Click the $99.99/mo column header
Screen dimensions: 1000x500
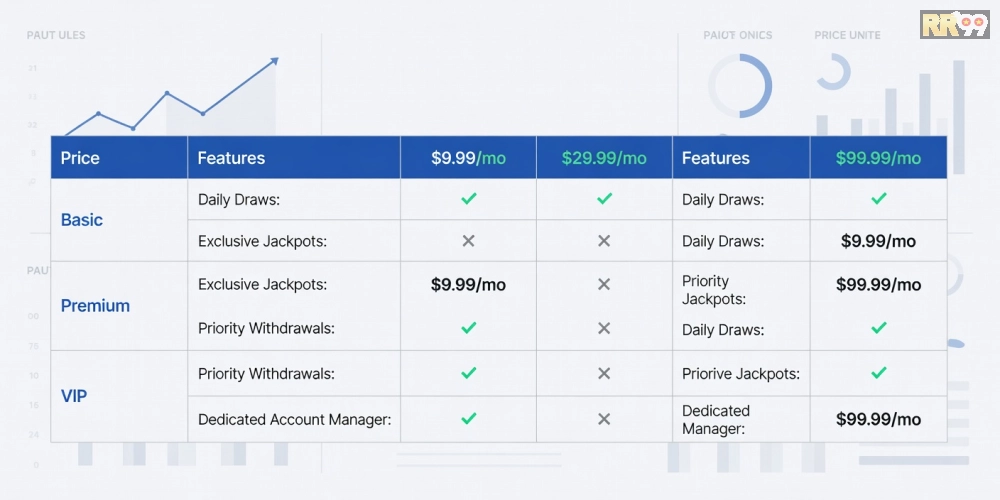878,158
